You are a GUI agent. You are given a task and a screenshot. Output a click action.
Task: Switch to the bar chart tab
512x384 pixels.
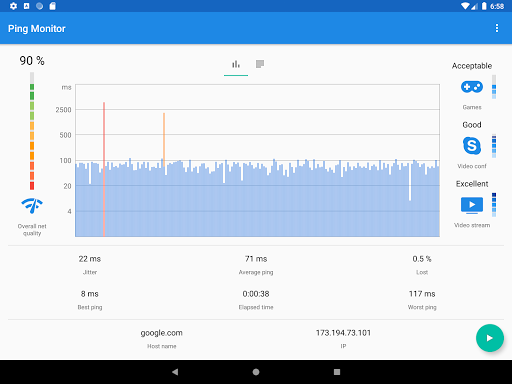[x=236, y=64]
